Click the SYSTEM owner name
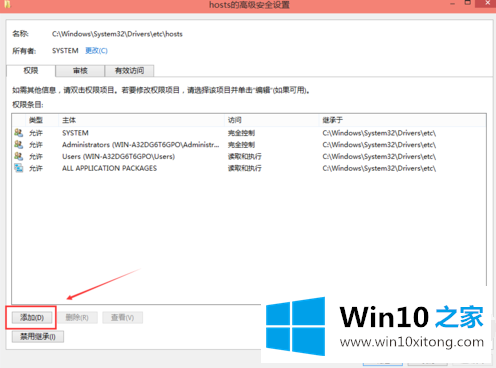This screenshot has width=496, height=368. point(65,51)
